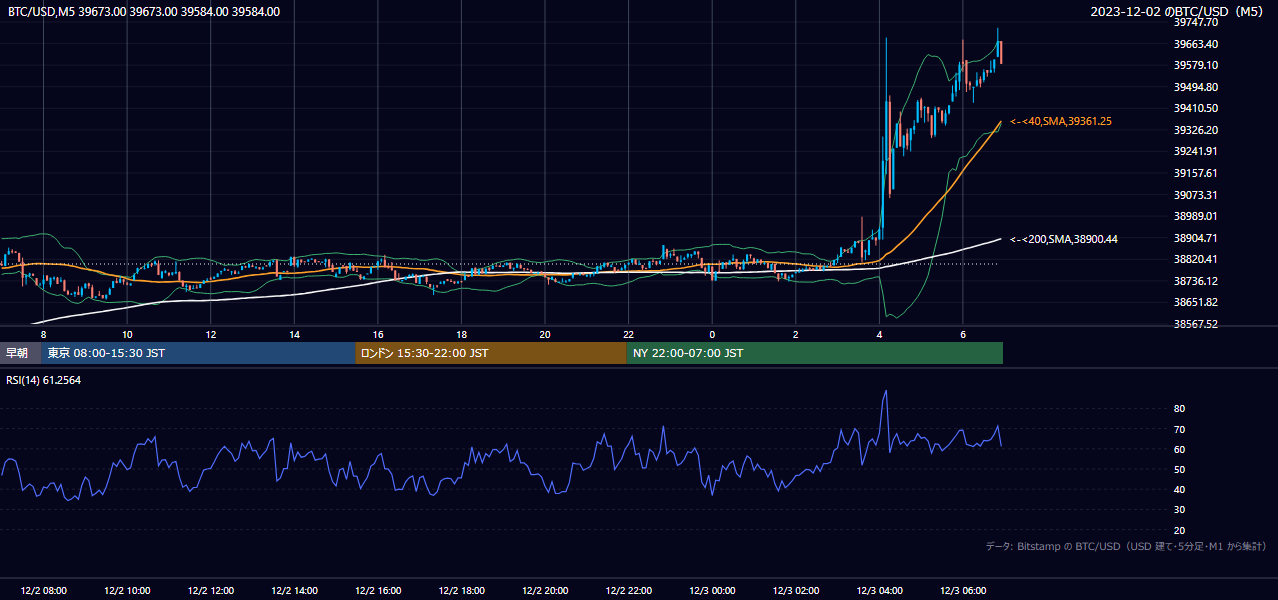Click hour tick 14 under price chart

[294, 334]
